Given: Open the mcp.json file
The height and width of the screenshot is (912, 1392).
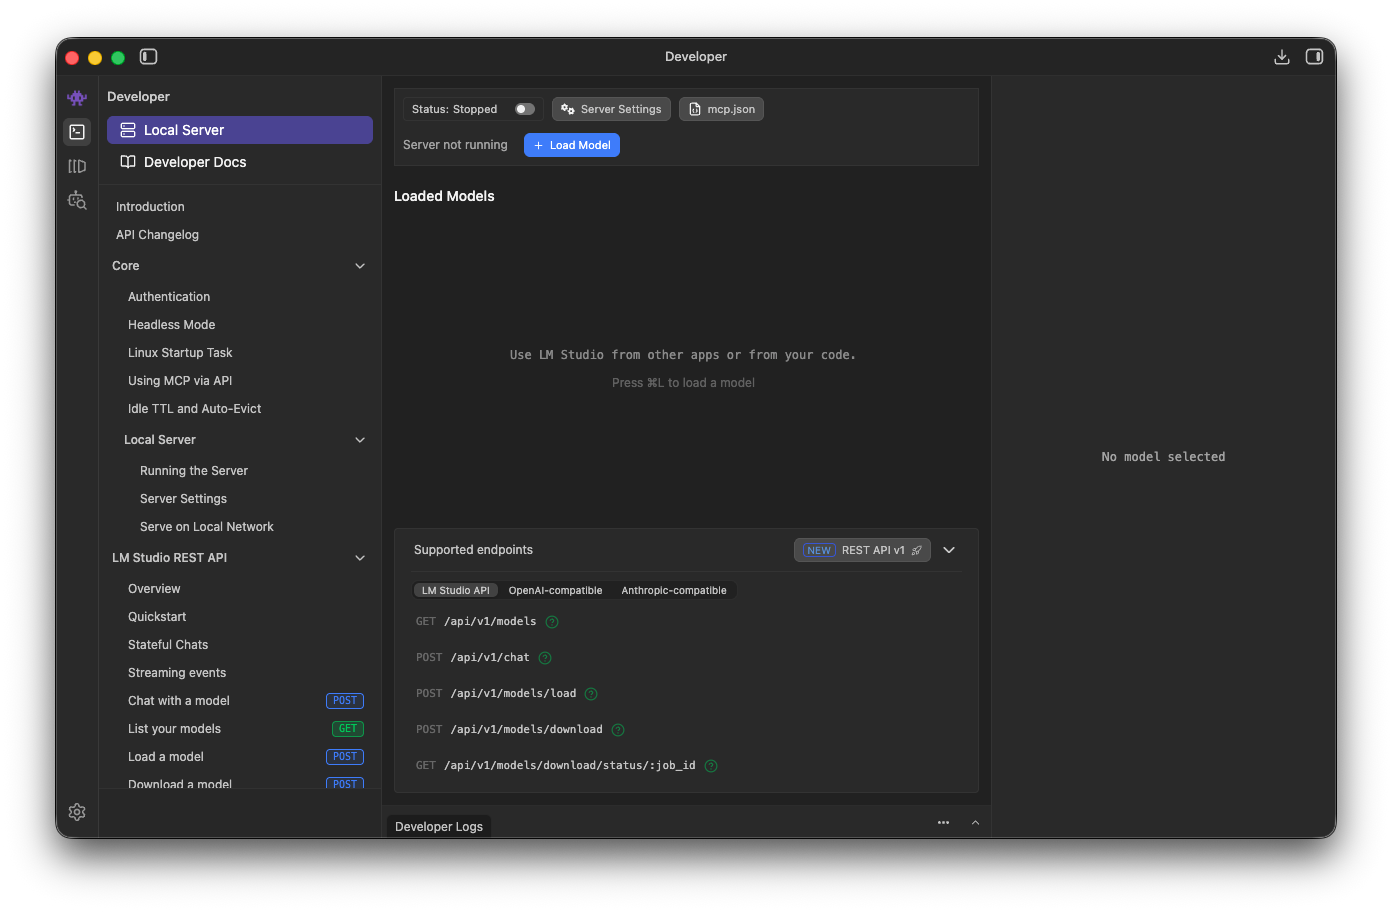Looking at the screenshot, I should pyautogui.click(x=721, y=109).
